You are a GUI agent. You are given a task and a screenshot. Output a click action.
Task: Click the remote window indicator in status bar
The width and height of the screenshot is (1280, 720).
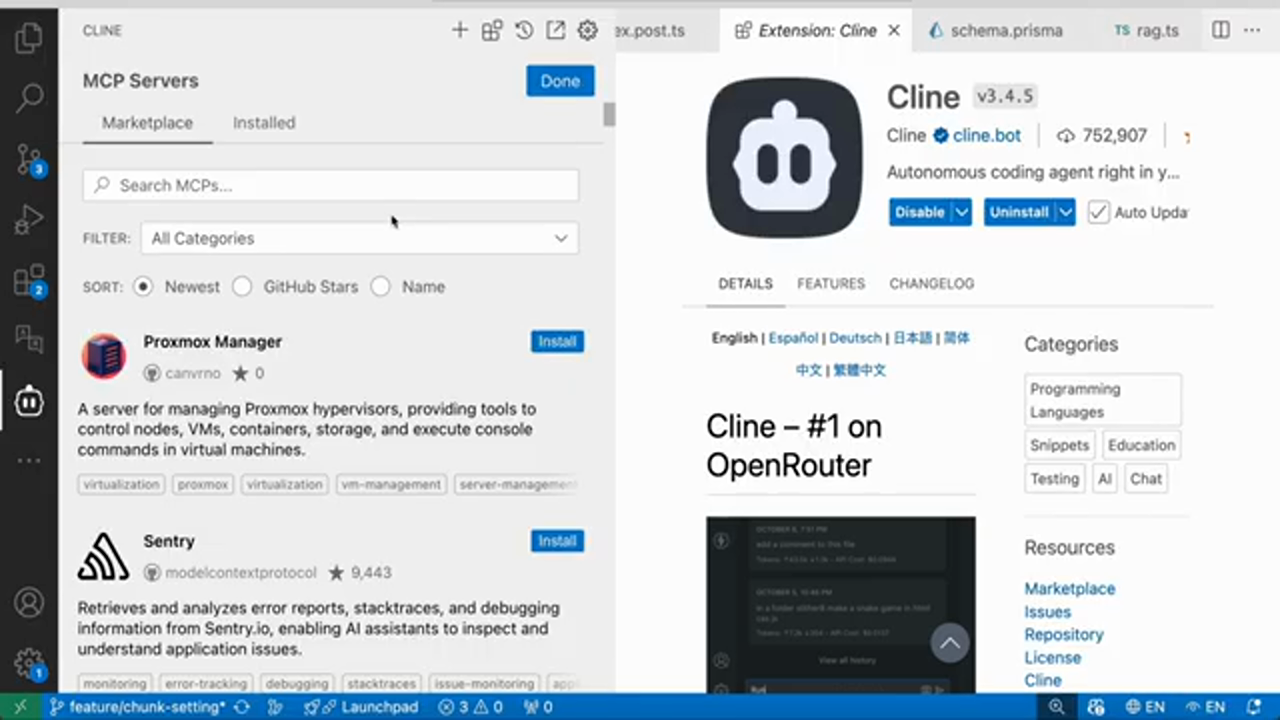click(20, 707)
